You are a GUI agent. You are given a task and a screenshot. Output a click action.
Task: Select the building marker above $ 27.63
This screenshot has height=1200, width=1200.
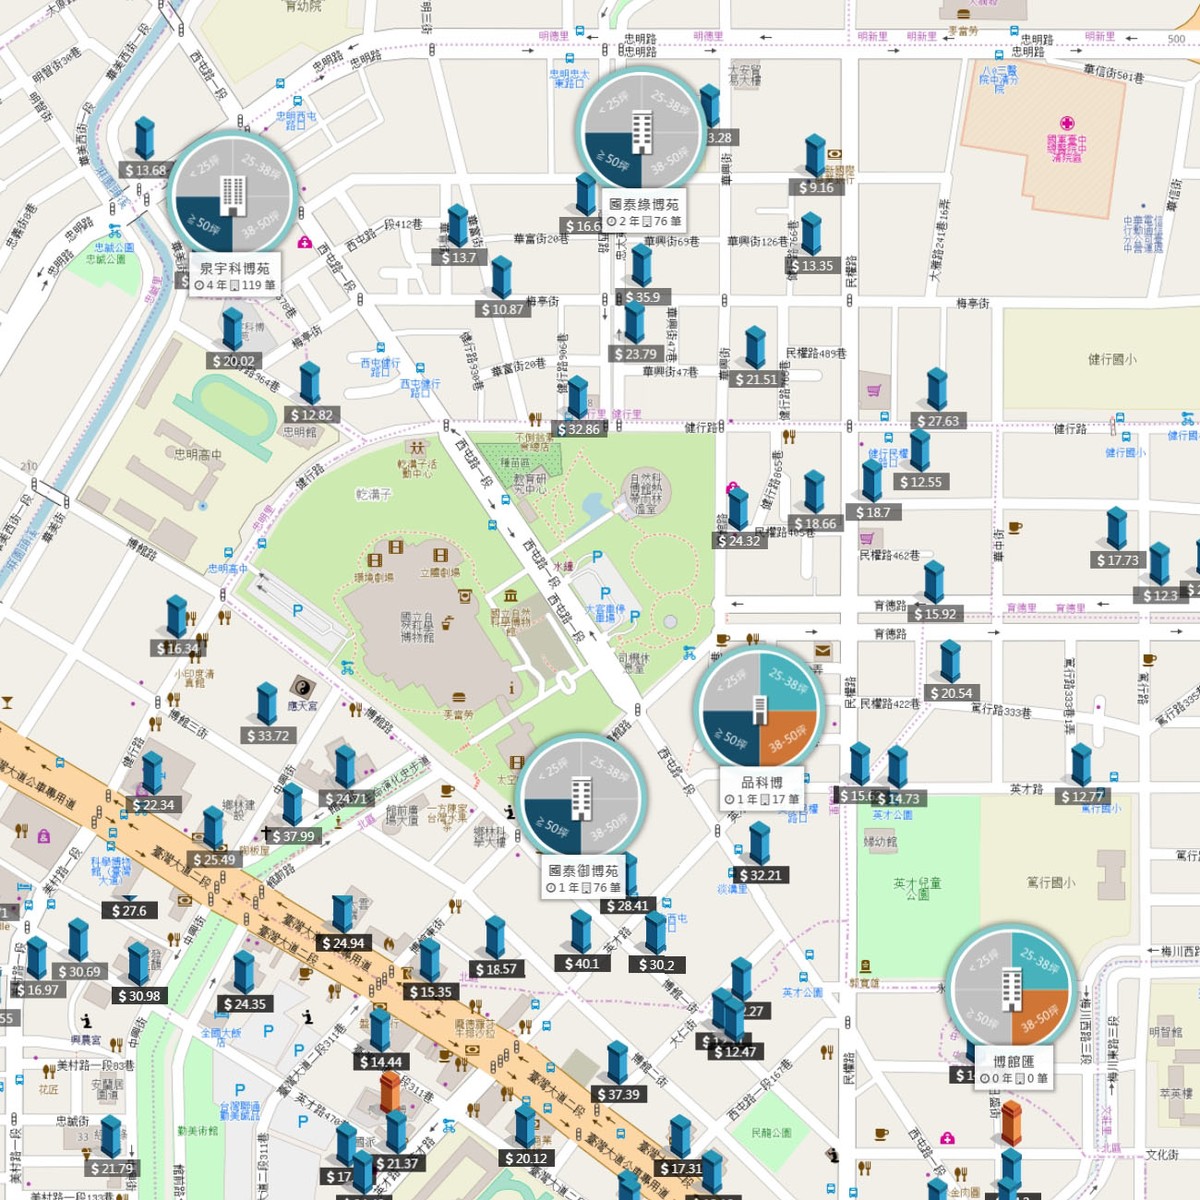[x=937, y=390]
